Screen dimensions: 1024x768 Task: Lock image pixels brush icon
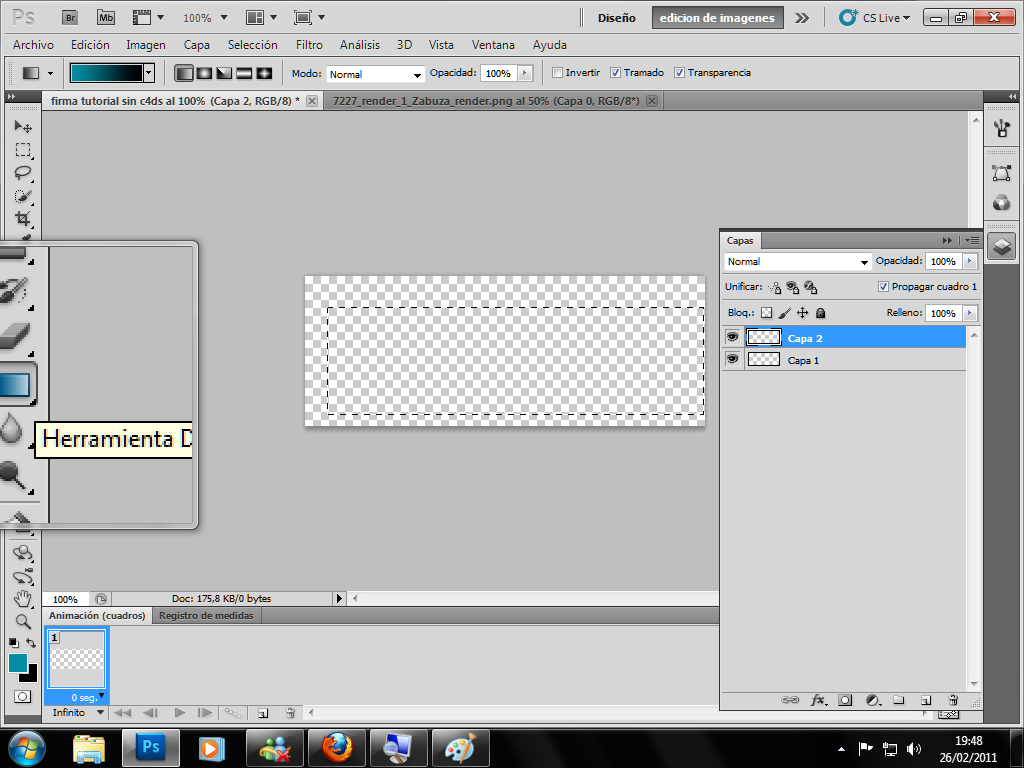tap(784, 313)
